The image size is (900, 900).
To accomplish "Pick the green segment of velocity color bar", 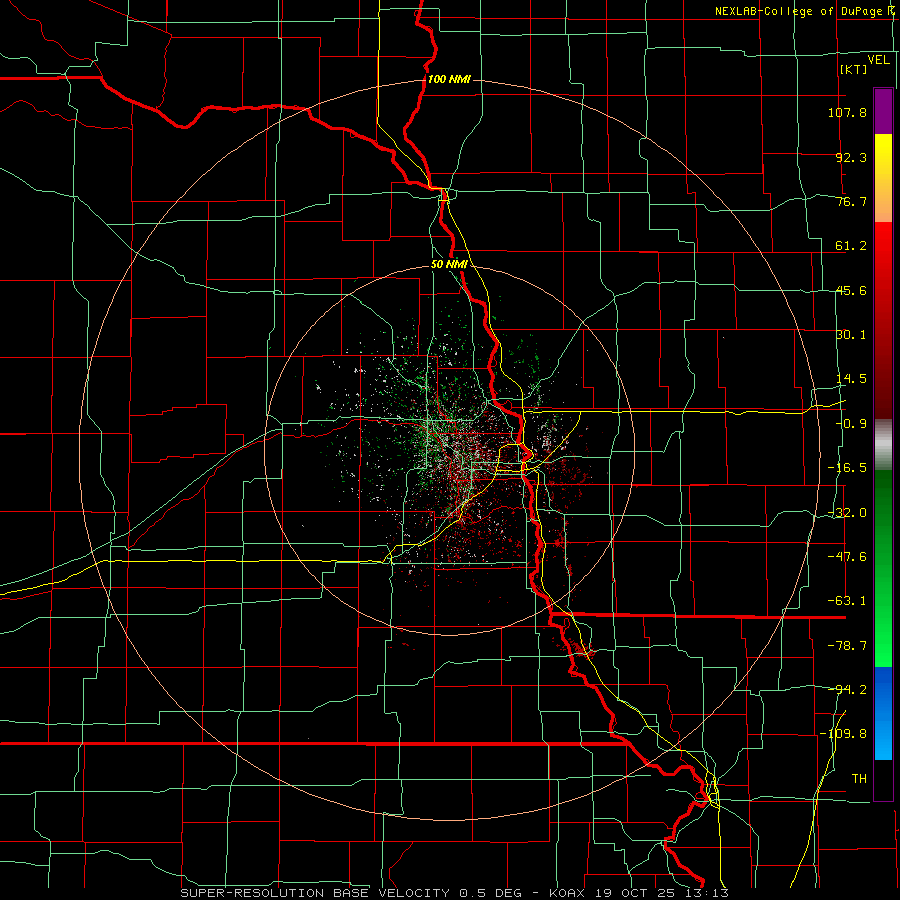I will click(x=883, y=568).
